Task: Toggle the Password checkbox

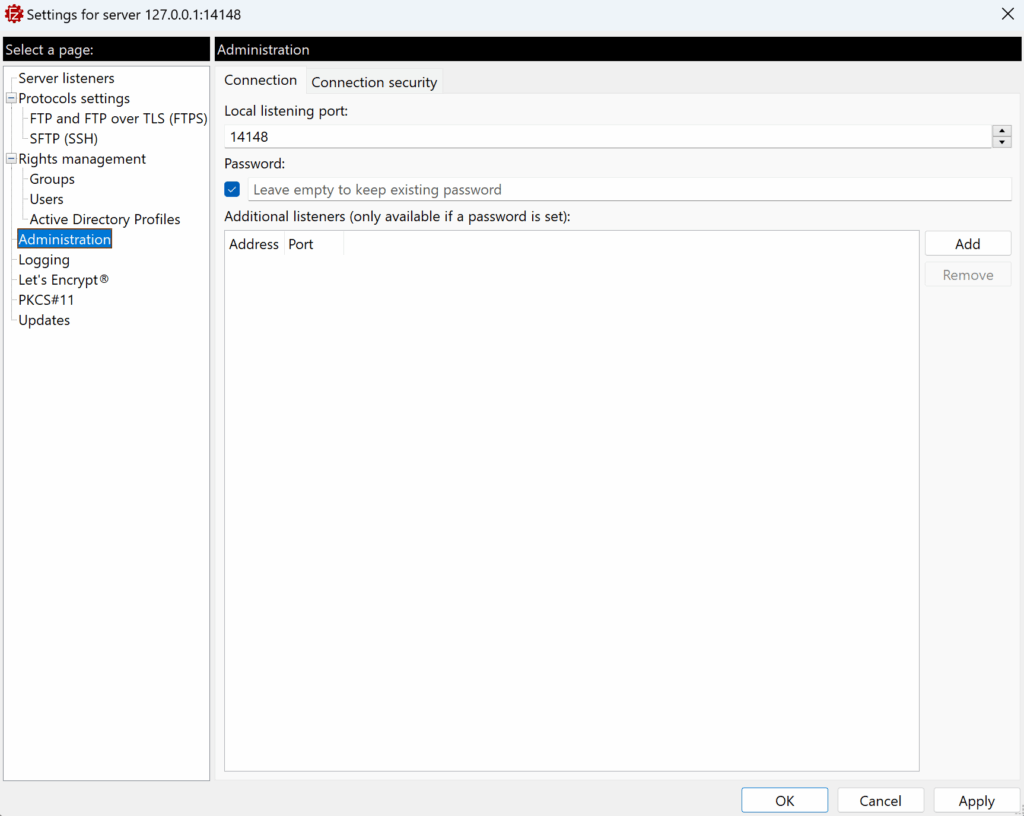Action: [232, 189]
